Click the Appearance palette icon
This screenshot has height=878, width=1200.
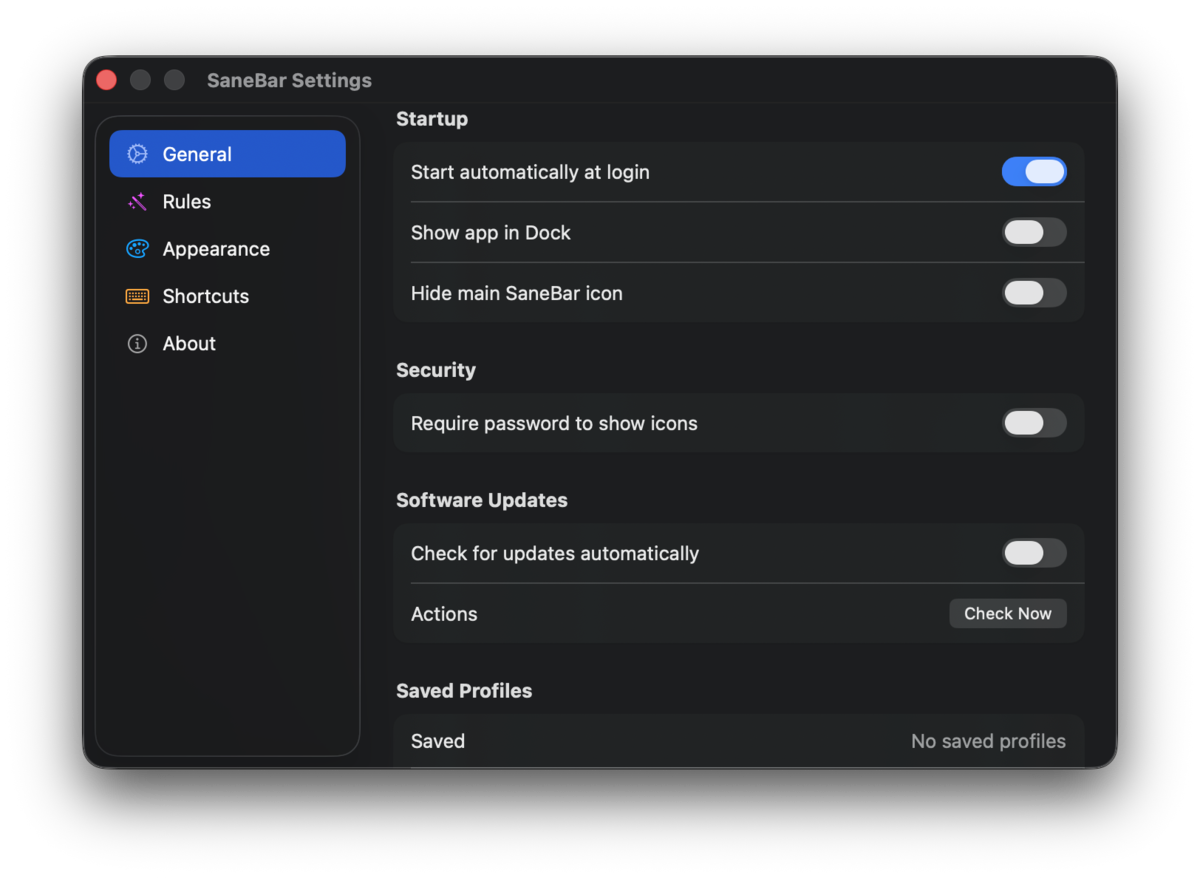[x=137, y=249]
